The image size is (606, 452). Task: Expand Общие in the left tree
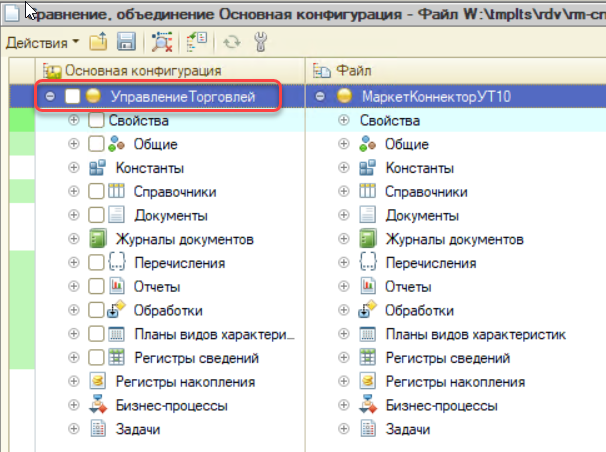click(x=73, y=144)
